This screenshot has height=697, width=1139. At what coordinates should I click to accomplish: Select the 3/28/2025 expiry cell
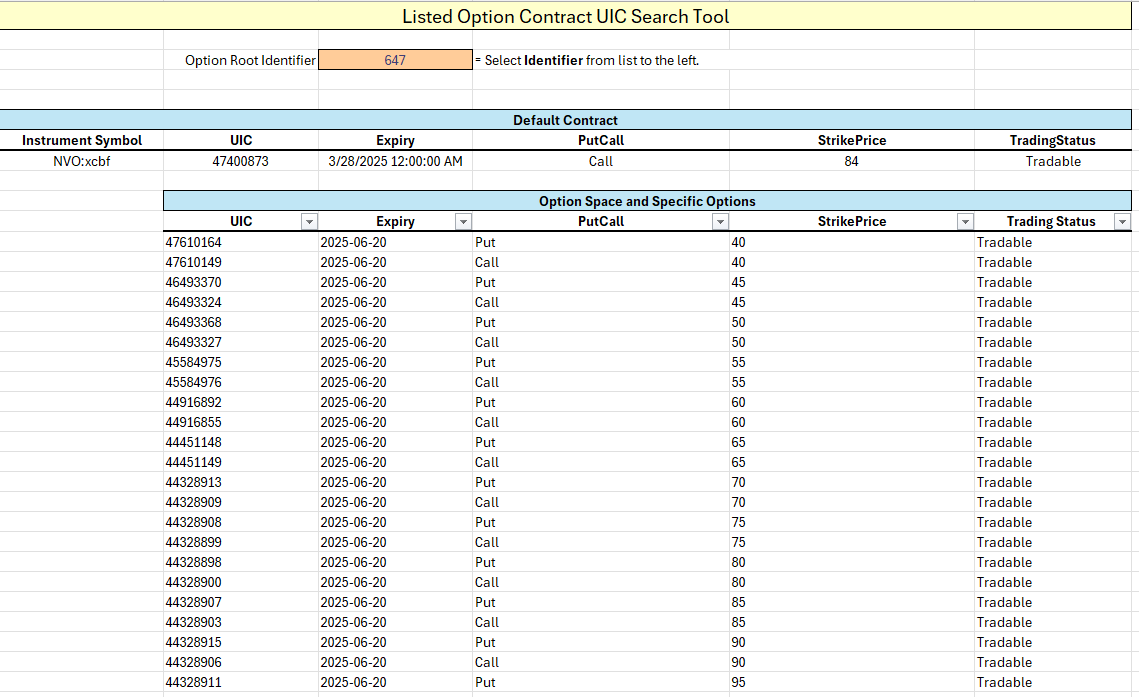[x=395, y=161]
